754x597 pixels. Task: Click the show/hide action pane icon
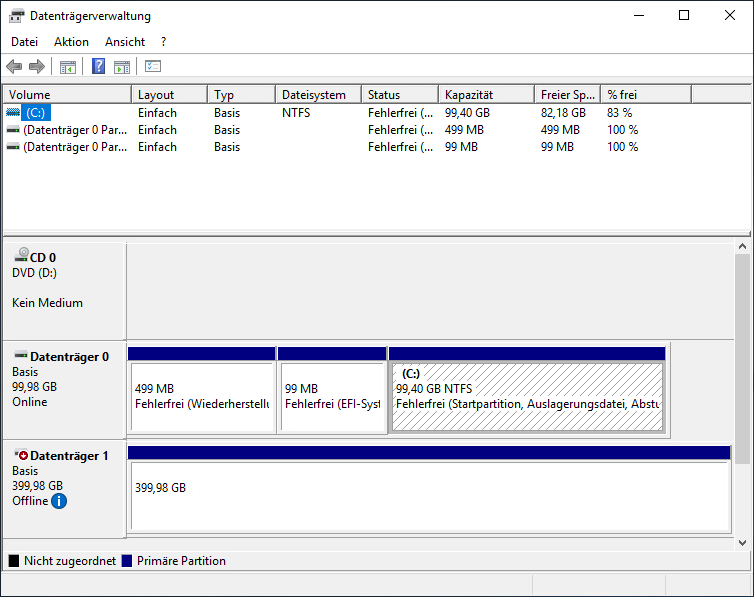coord(122,67)
